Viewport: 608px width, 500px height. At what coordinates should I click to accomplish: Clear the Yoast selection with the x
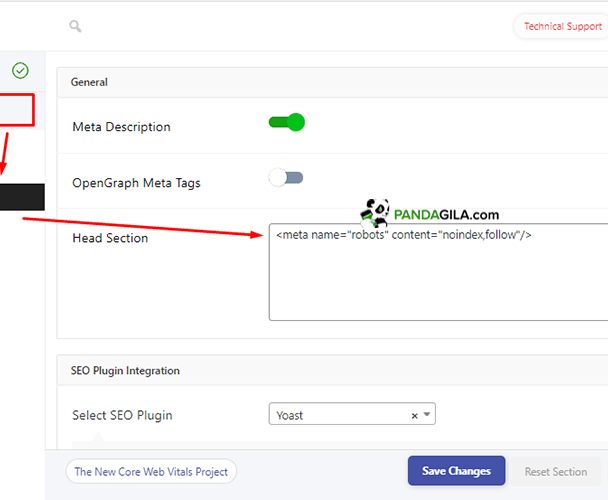(414, 415)
